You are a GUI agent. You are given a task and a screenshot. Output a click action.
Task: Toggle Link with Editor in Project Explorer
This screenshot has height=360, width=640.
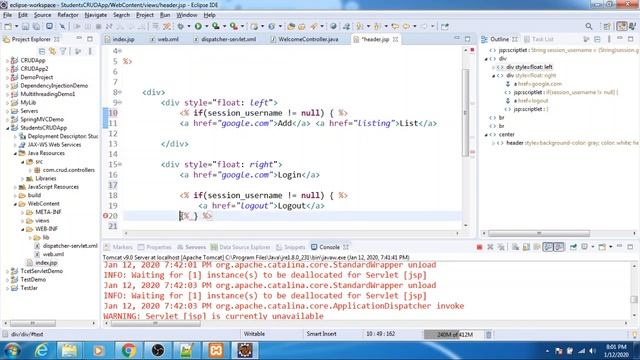(x=52, y=51)
